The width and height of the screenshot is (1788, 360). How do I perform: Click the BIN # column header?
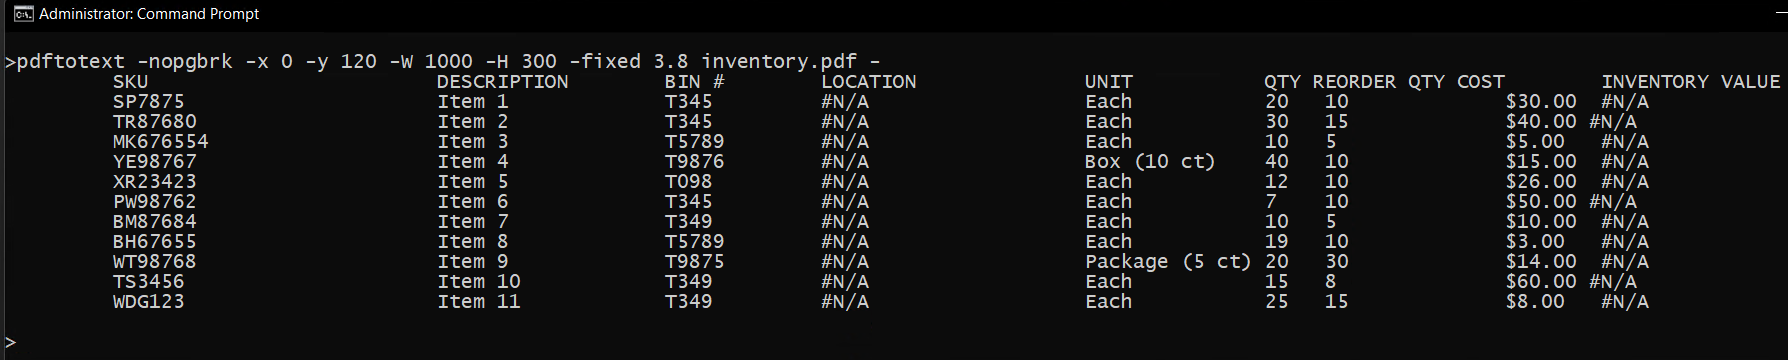point(695,82)
